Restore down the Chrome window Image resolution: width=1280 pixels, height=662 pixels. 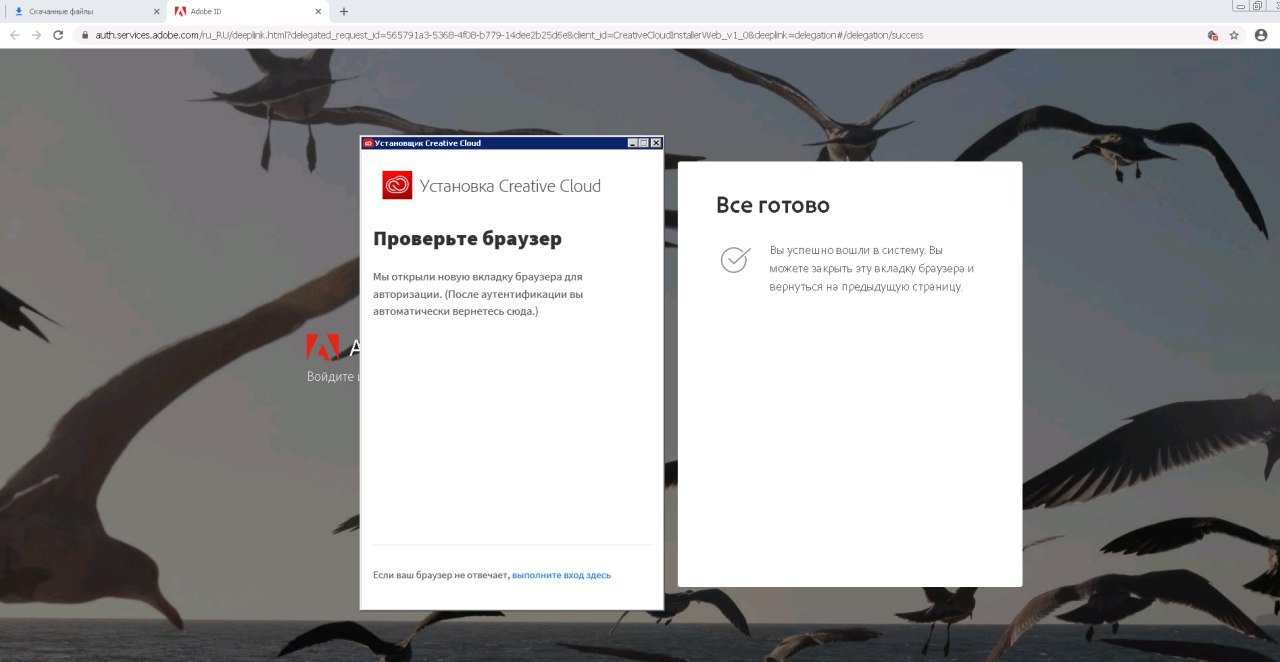coord(1257,5)
